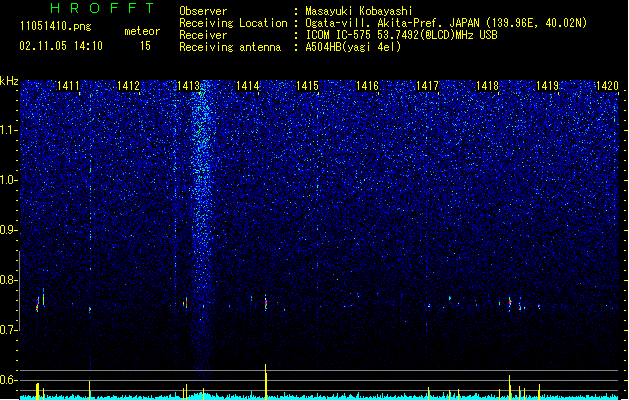Click the 0.7 frequency axis label
The width and height of the screenshot is (629, 400).
9,330
